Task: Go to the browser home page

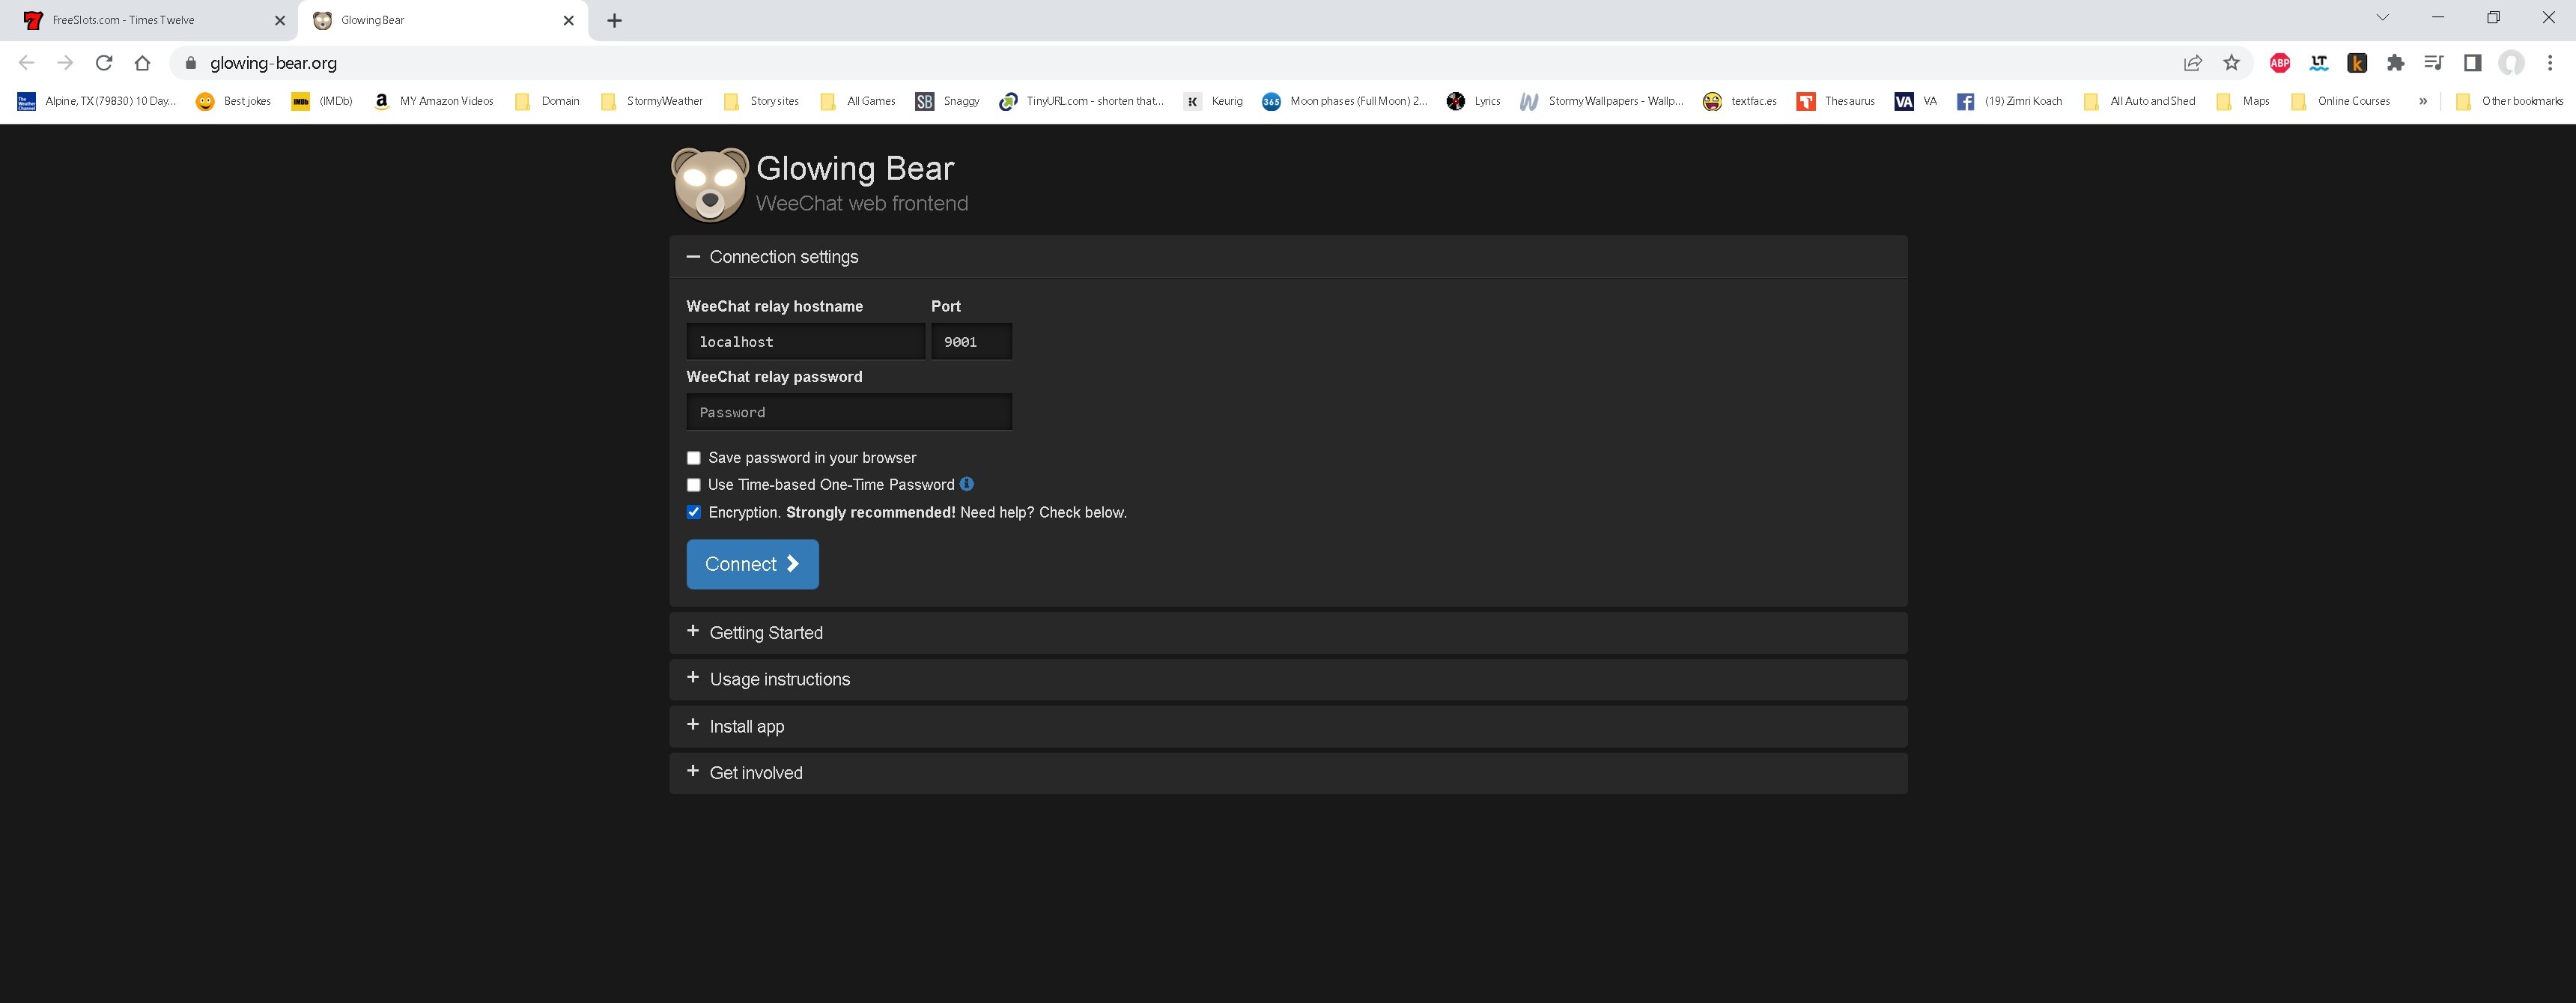Action: [x=142, y=63]
